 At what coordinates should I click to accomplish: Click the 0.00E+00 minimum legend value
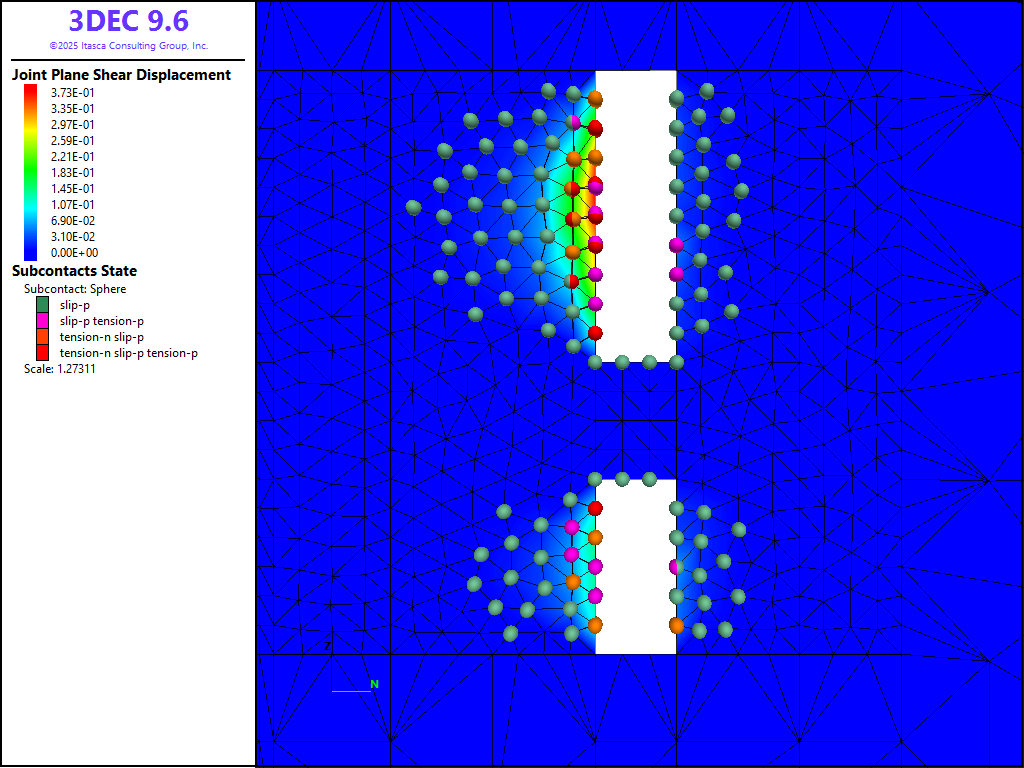pos(73,253)
